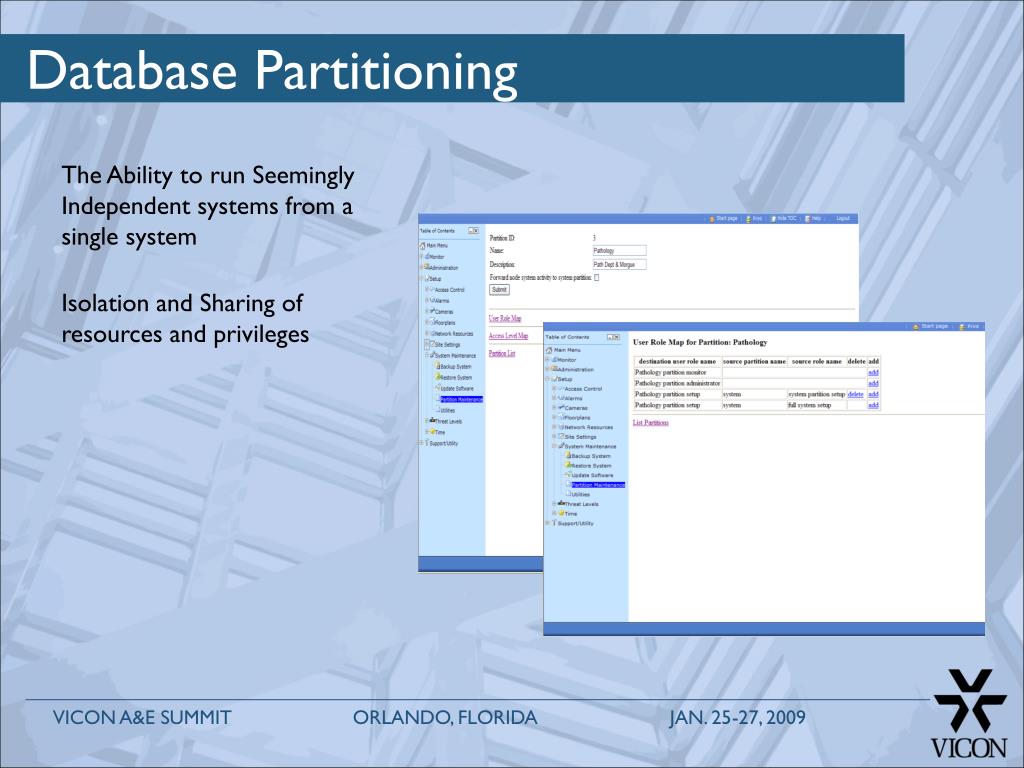Expand the Support/Utility node in the User Role Map window tree
This screenshot has height=768, width=1024.
(x=547, y=522)
